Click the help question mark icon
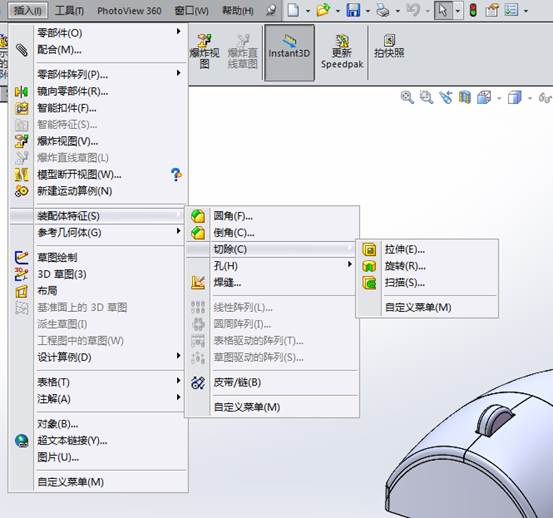 tap(176, 174)
